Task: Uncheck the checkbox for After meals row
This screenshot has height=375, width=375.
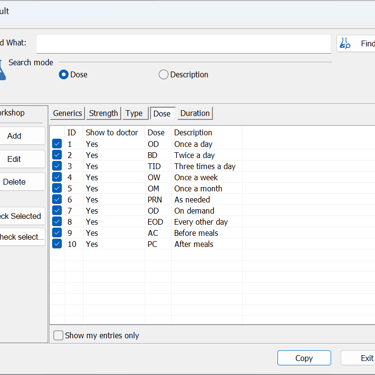Action: (x=57, y=244)
